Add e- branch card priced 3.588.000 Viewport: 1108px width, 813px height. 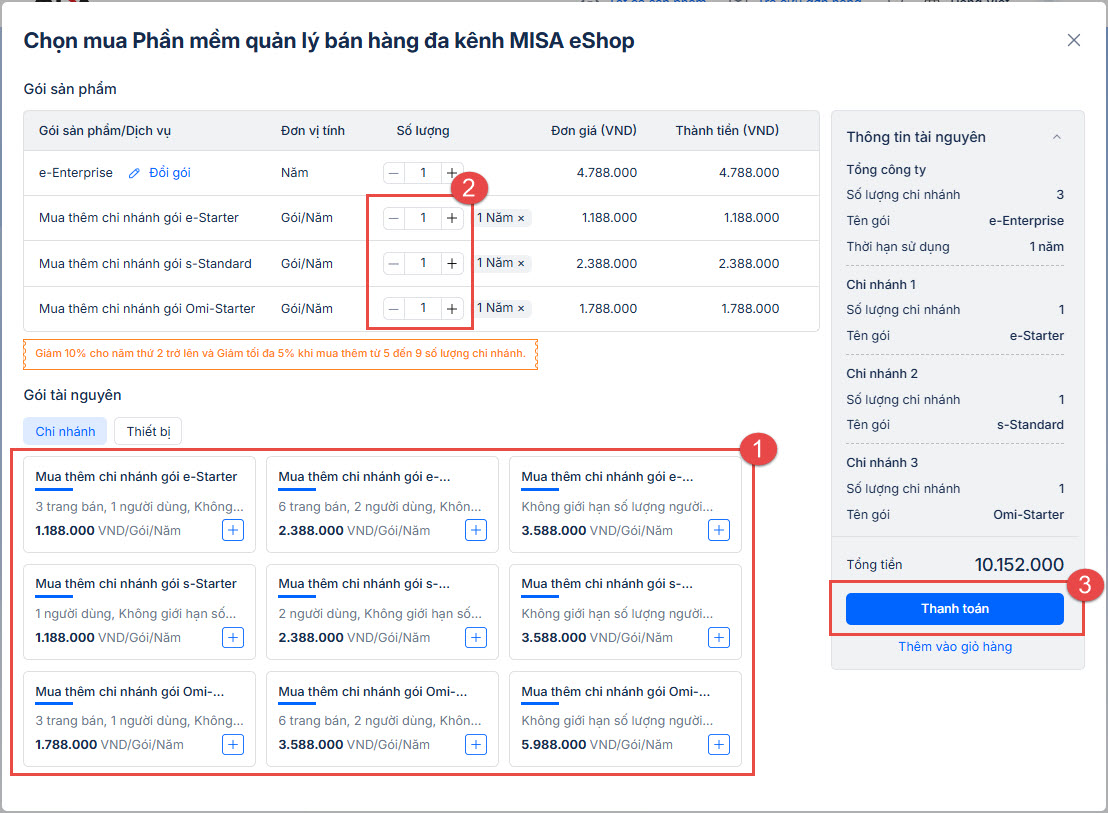(x=719, y=530)
